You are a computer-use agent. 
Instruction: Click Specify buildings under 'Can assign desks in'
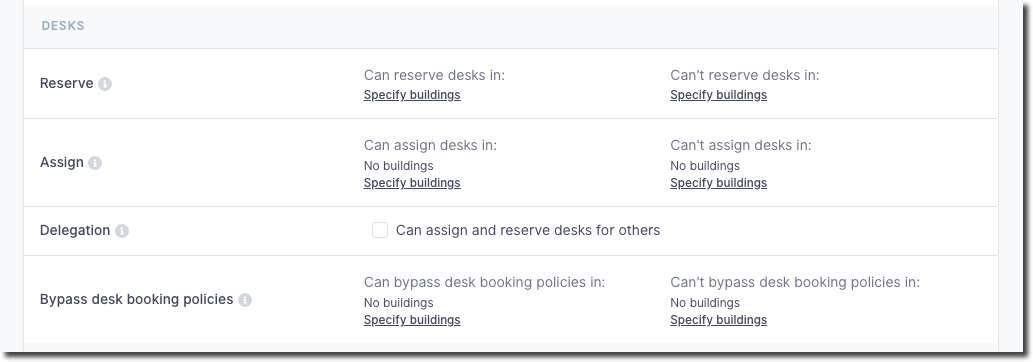tap(412, 183)
